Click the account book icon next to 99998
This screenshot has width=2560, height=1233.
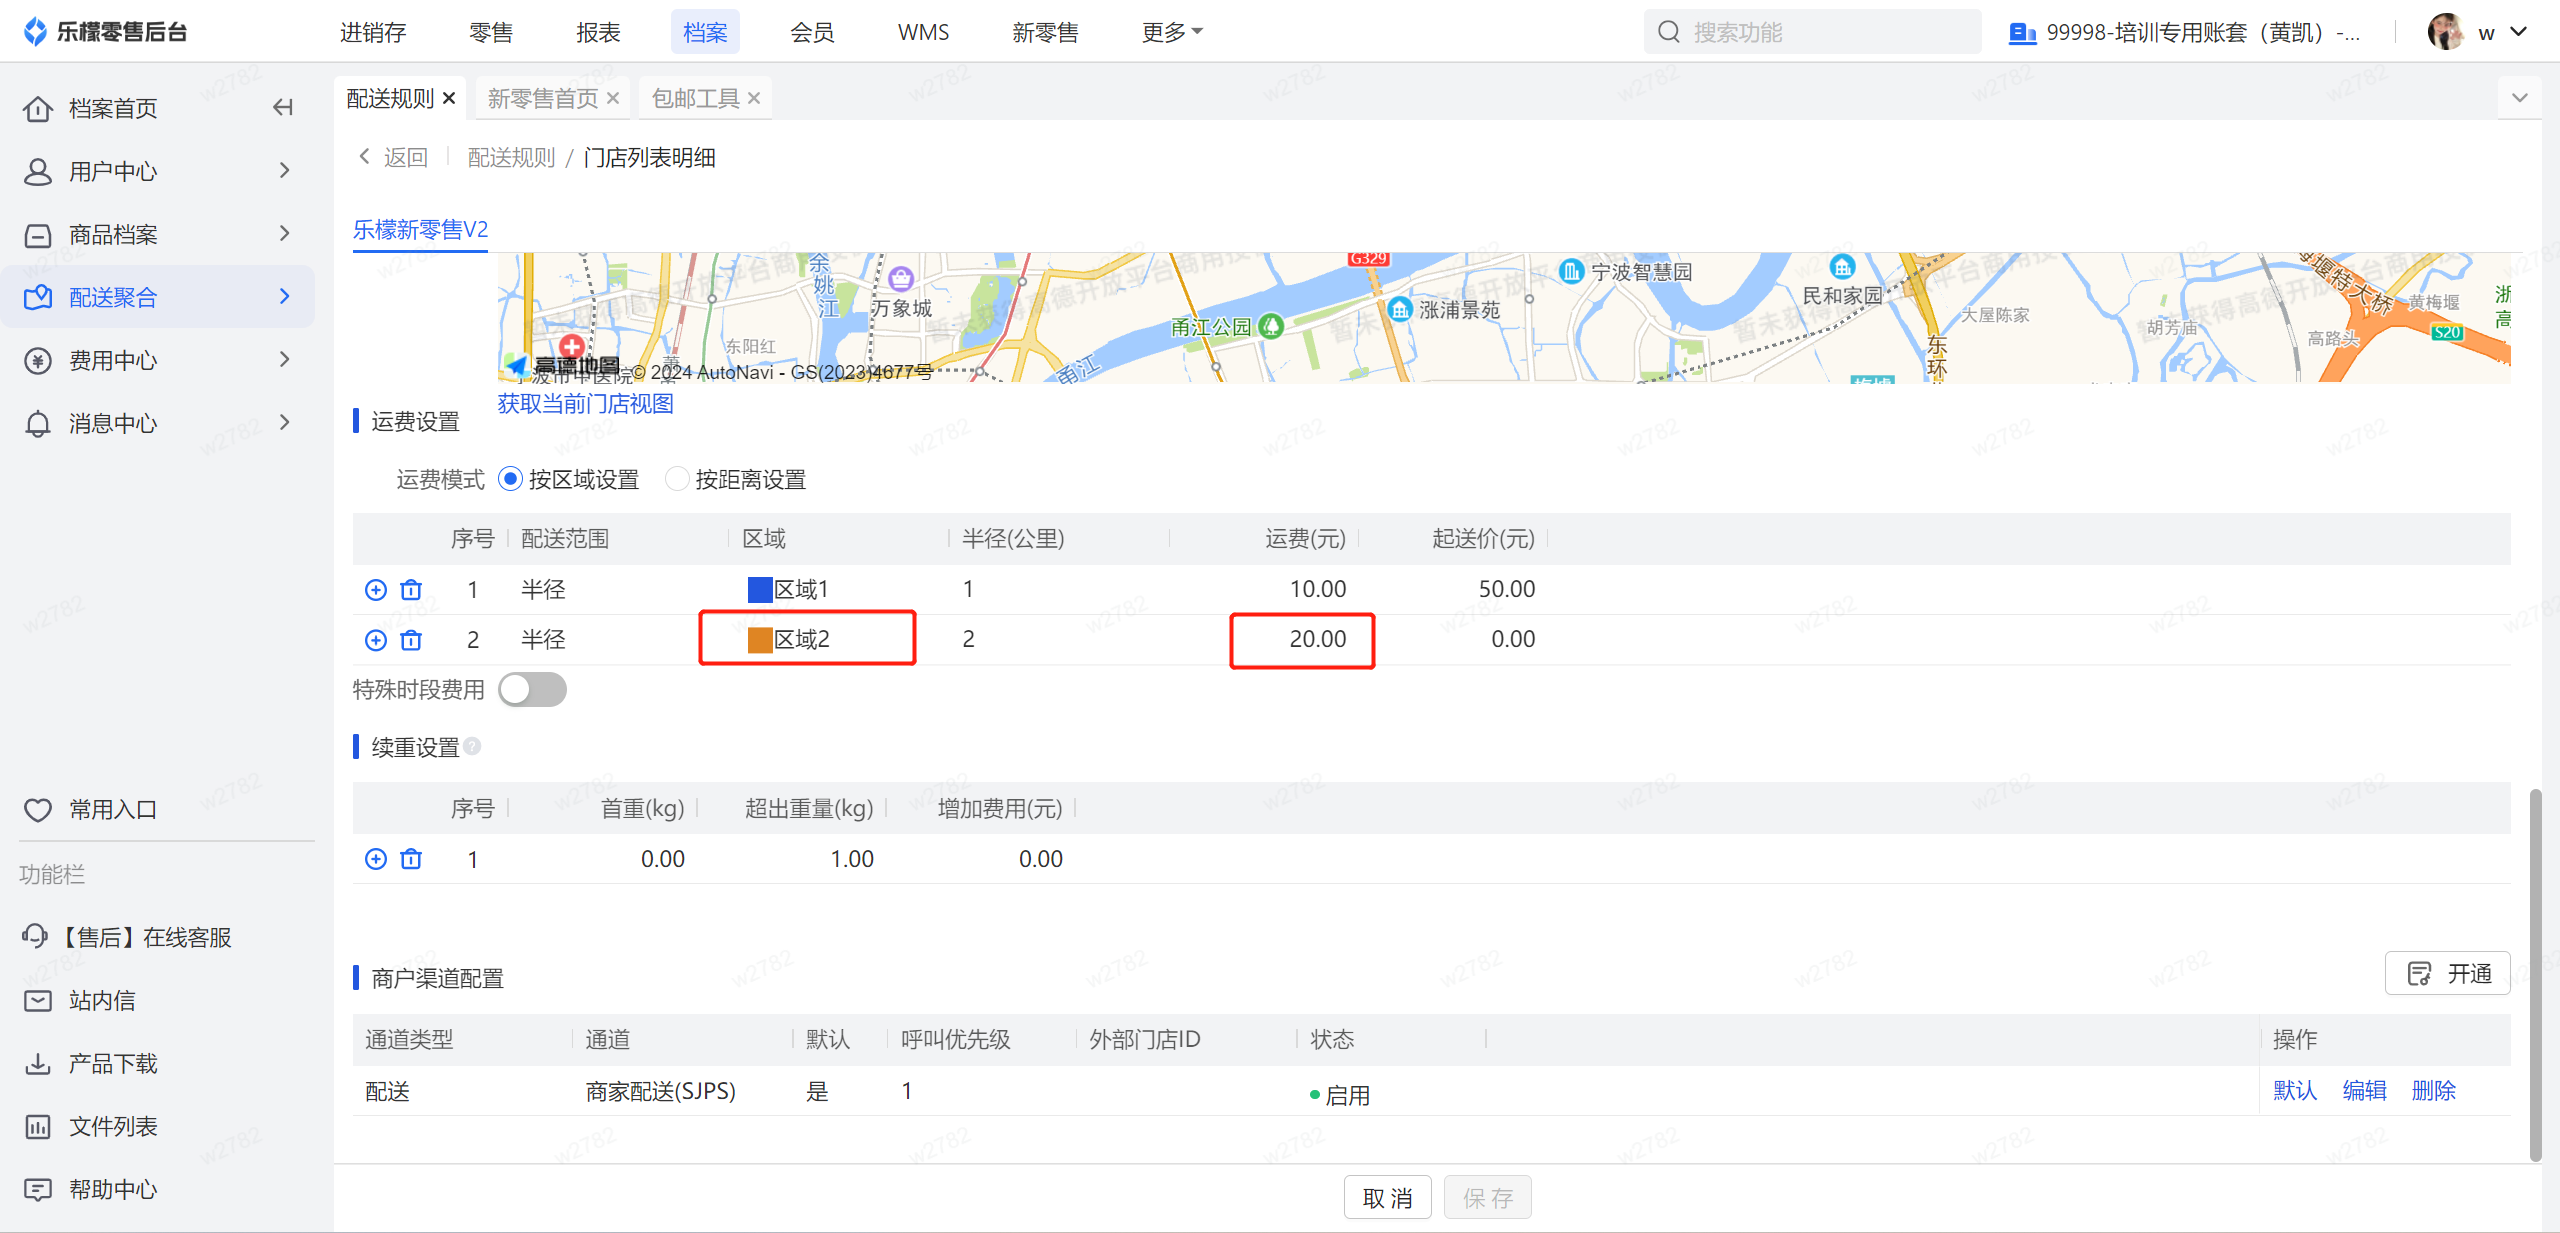tap(2022, 33)
